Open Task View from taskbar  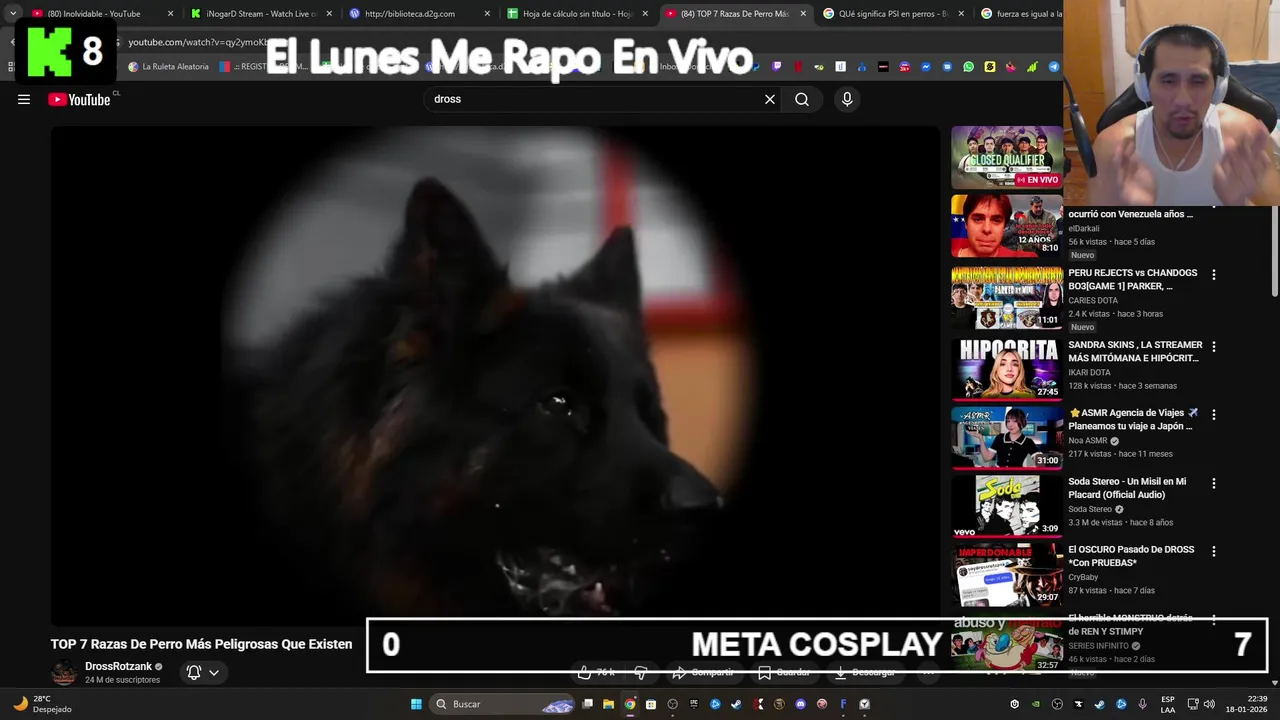pos(588,704)
